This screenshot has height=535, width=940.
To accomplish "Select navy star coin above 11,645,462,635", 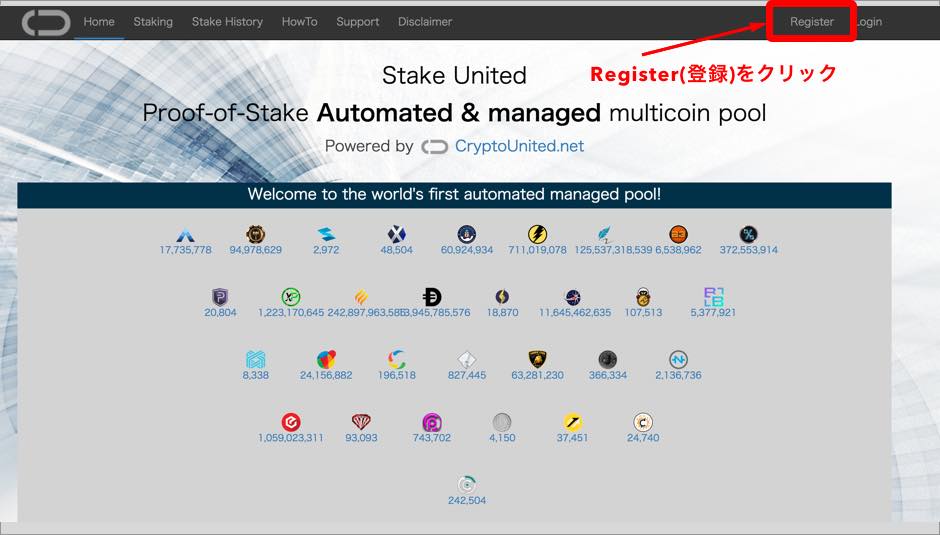I will pyautogui.click(x=573, y=297).
